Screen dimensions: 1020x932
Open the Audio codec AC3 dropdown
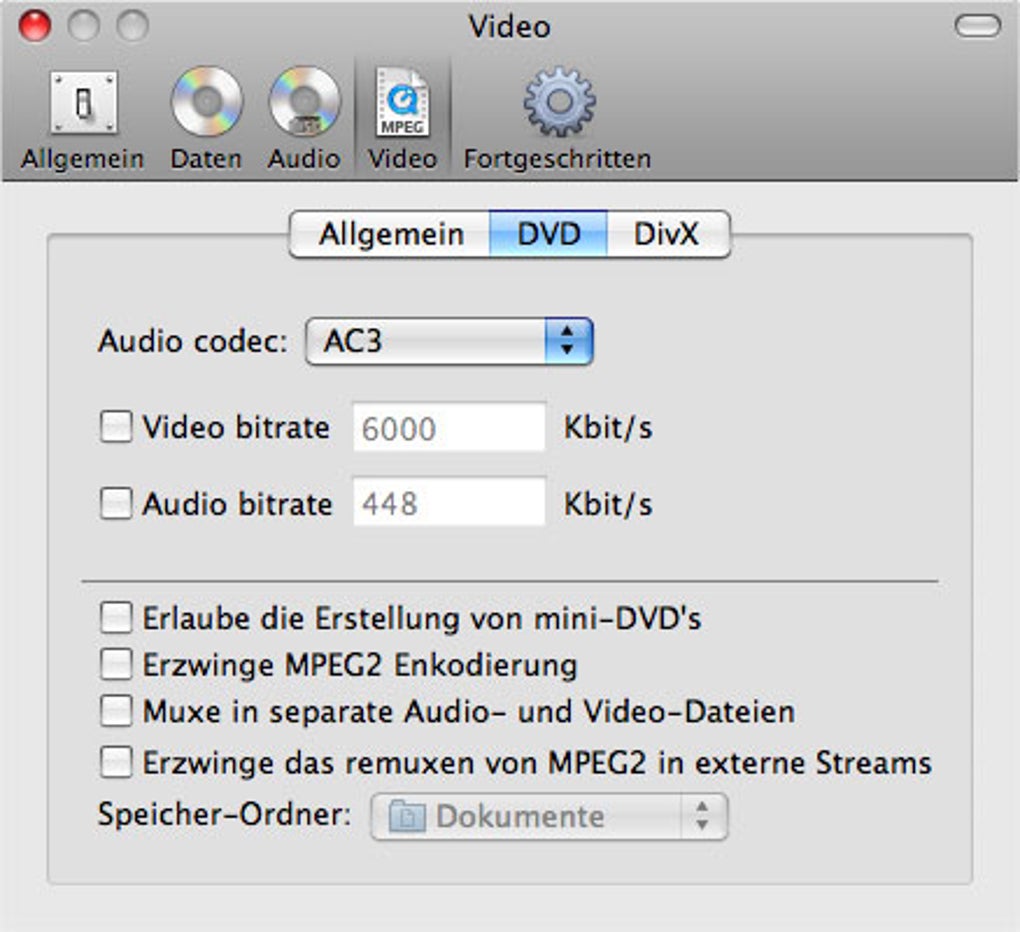(x=449, y=342)
